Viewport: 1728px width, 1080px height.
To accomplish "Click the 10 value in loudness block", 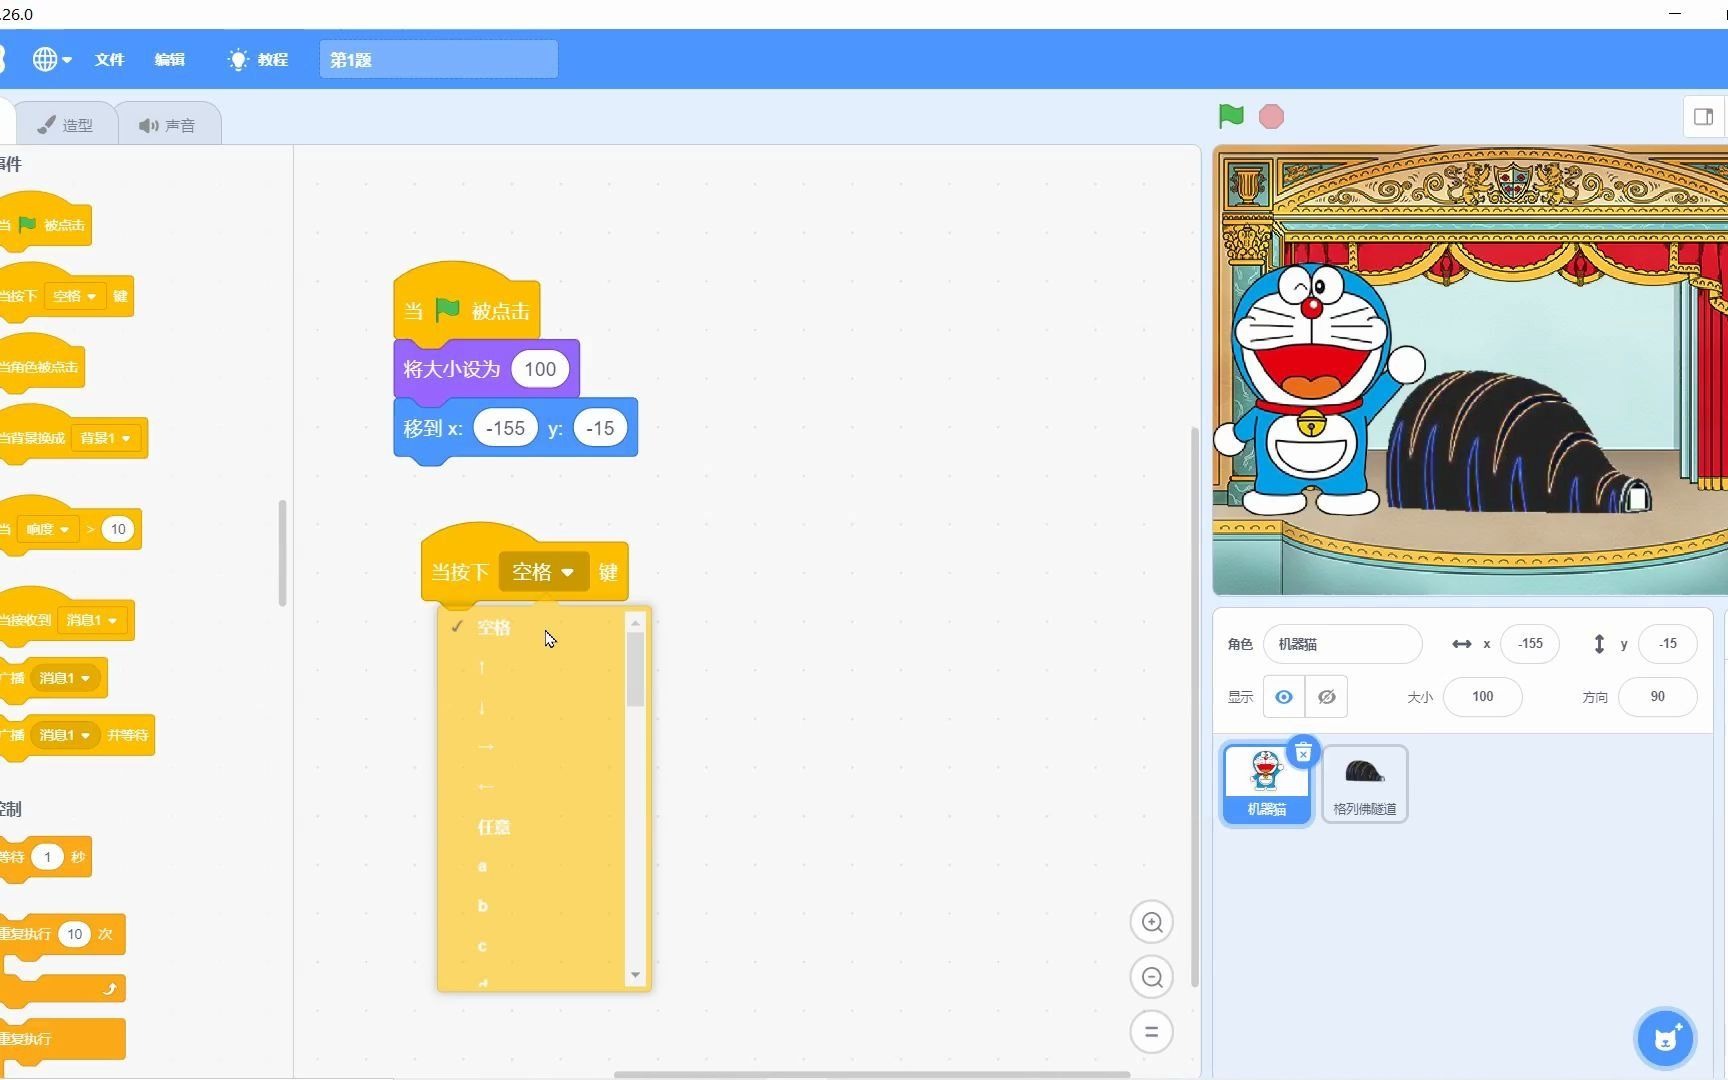I will coord(118,529).
